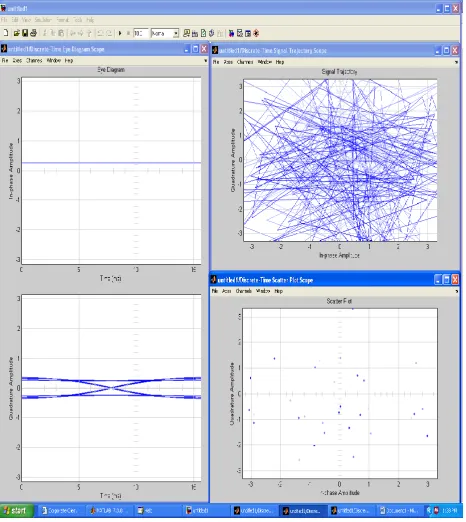466x522 pixels.
Task: Click third icon right of mode dropdown
Action: 203,33
